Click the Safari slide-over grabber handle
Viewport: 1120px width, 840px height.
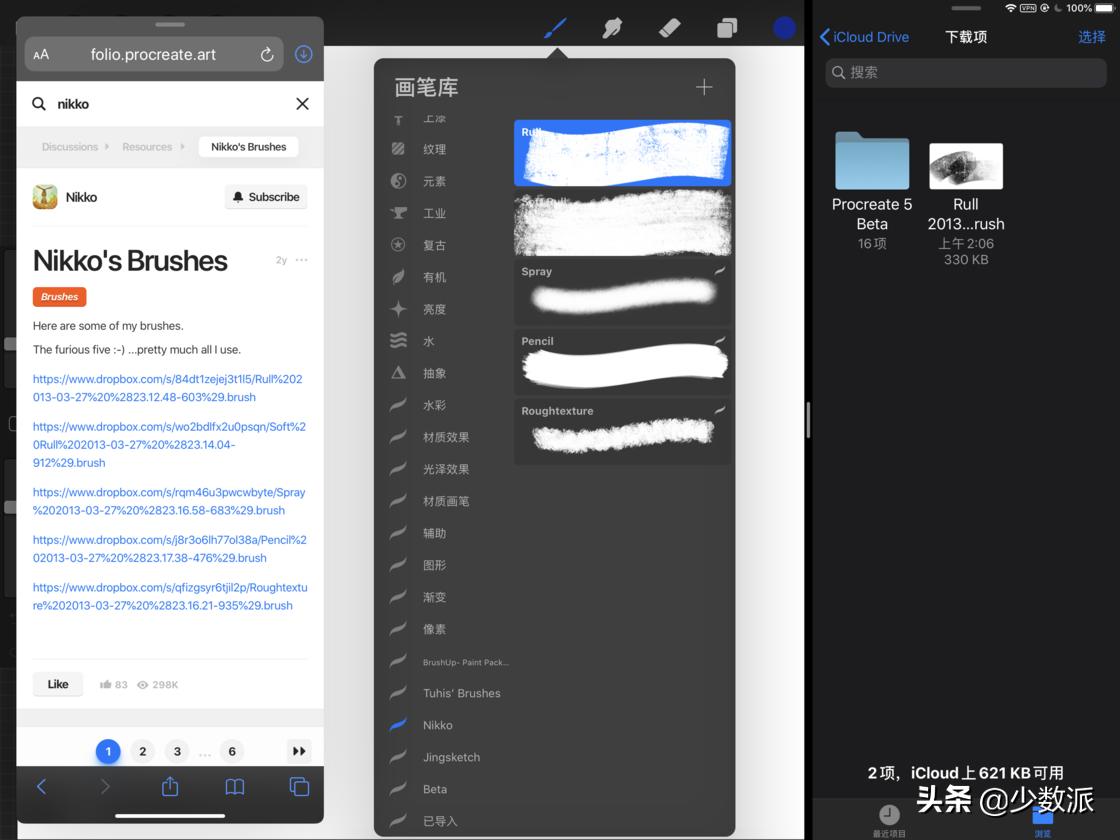coord(170,24)
